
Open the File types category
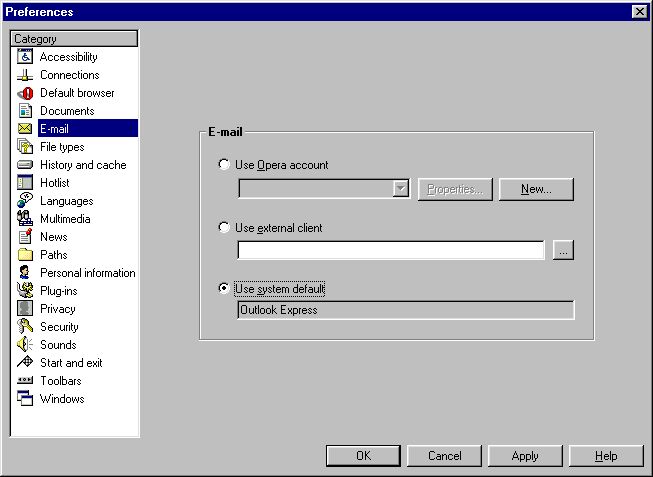pyautogui.click(x=62, y=147)
